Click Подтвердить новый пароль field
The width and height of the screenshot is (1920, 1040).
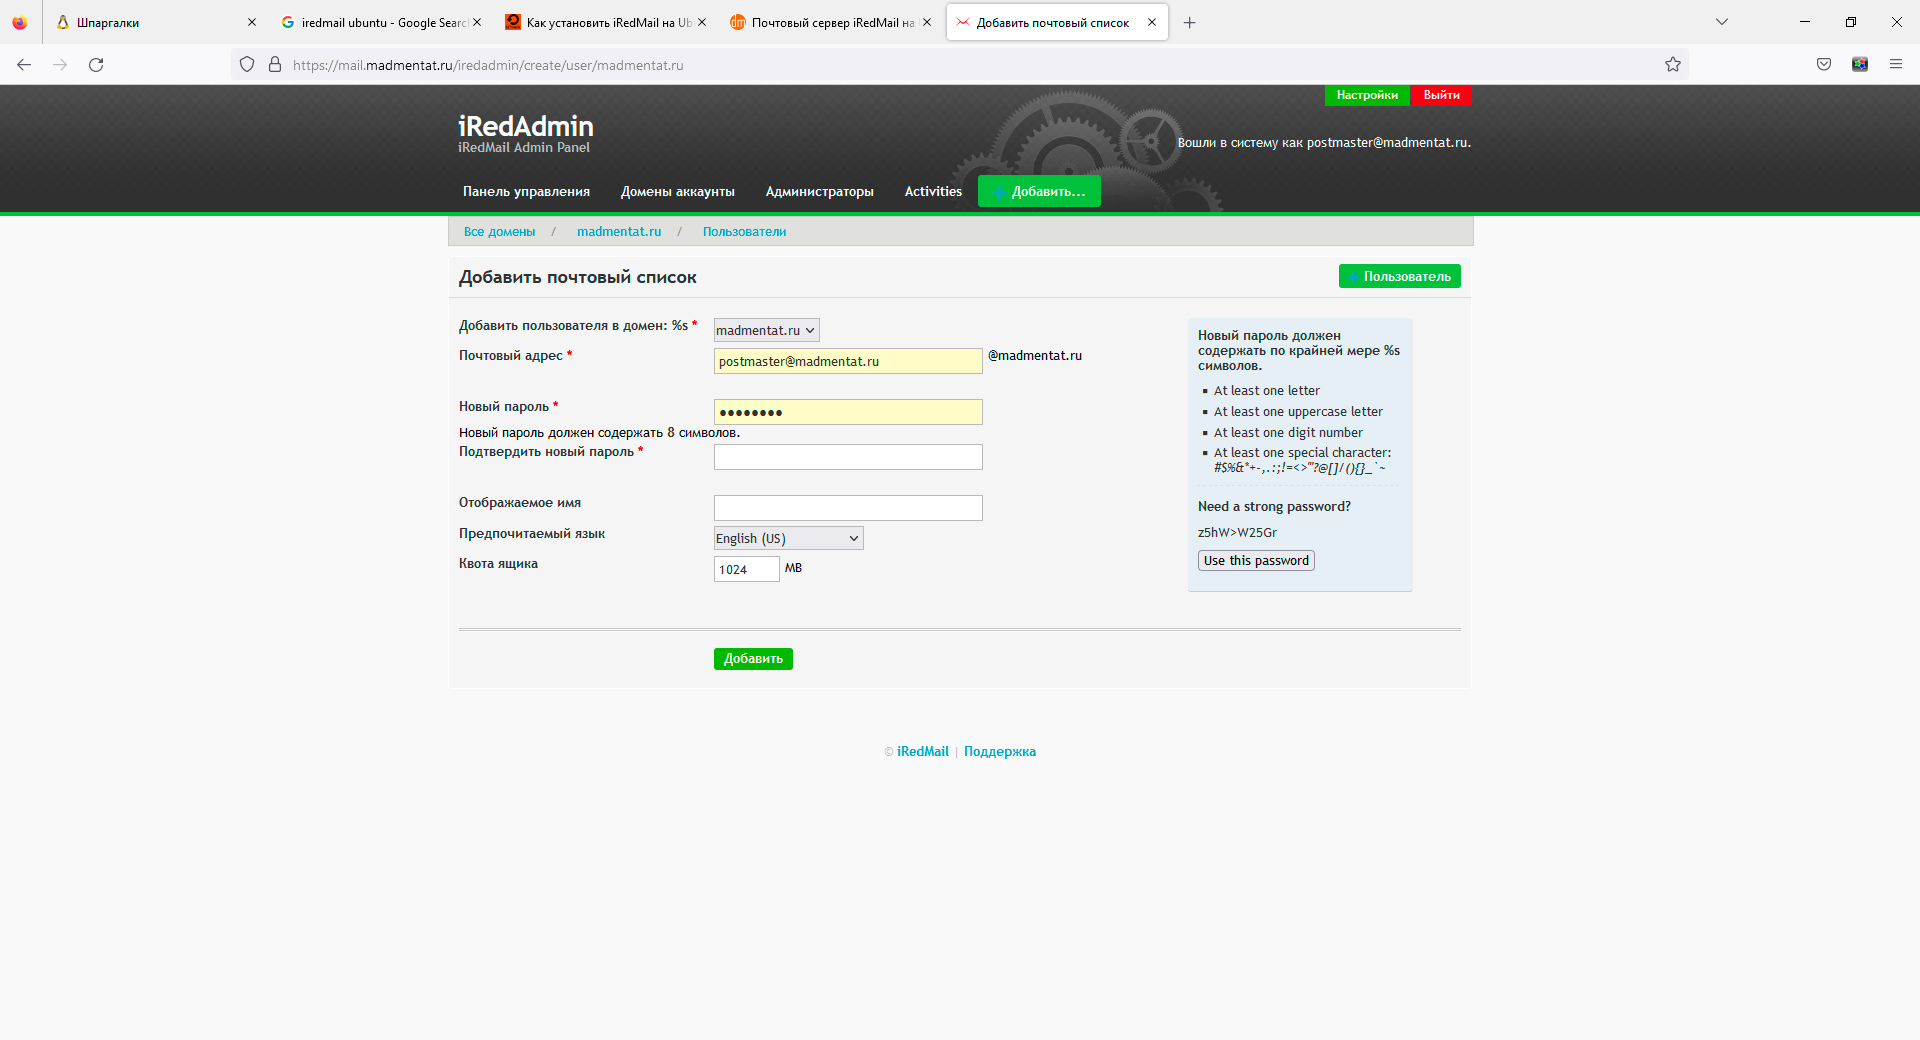point(848,458)
